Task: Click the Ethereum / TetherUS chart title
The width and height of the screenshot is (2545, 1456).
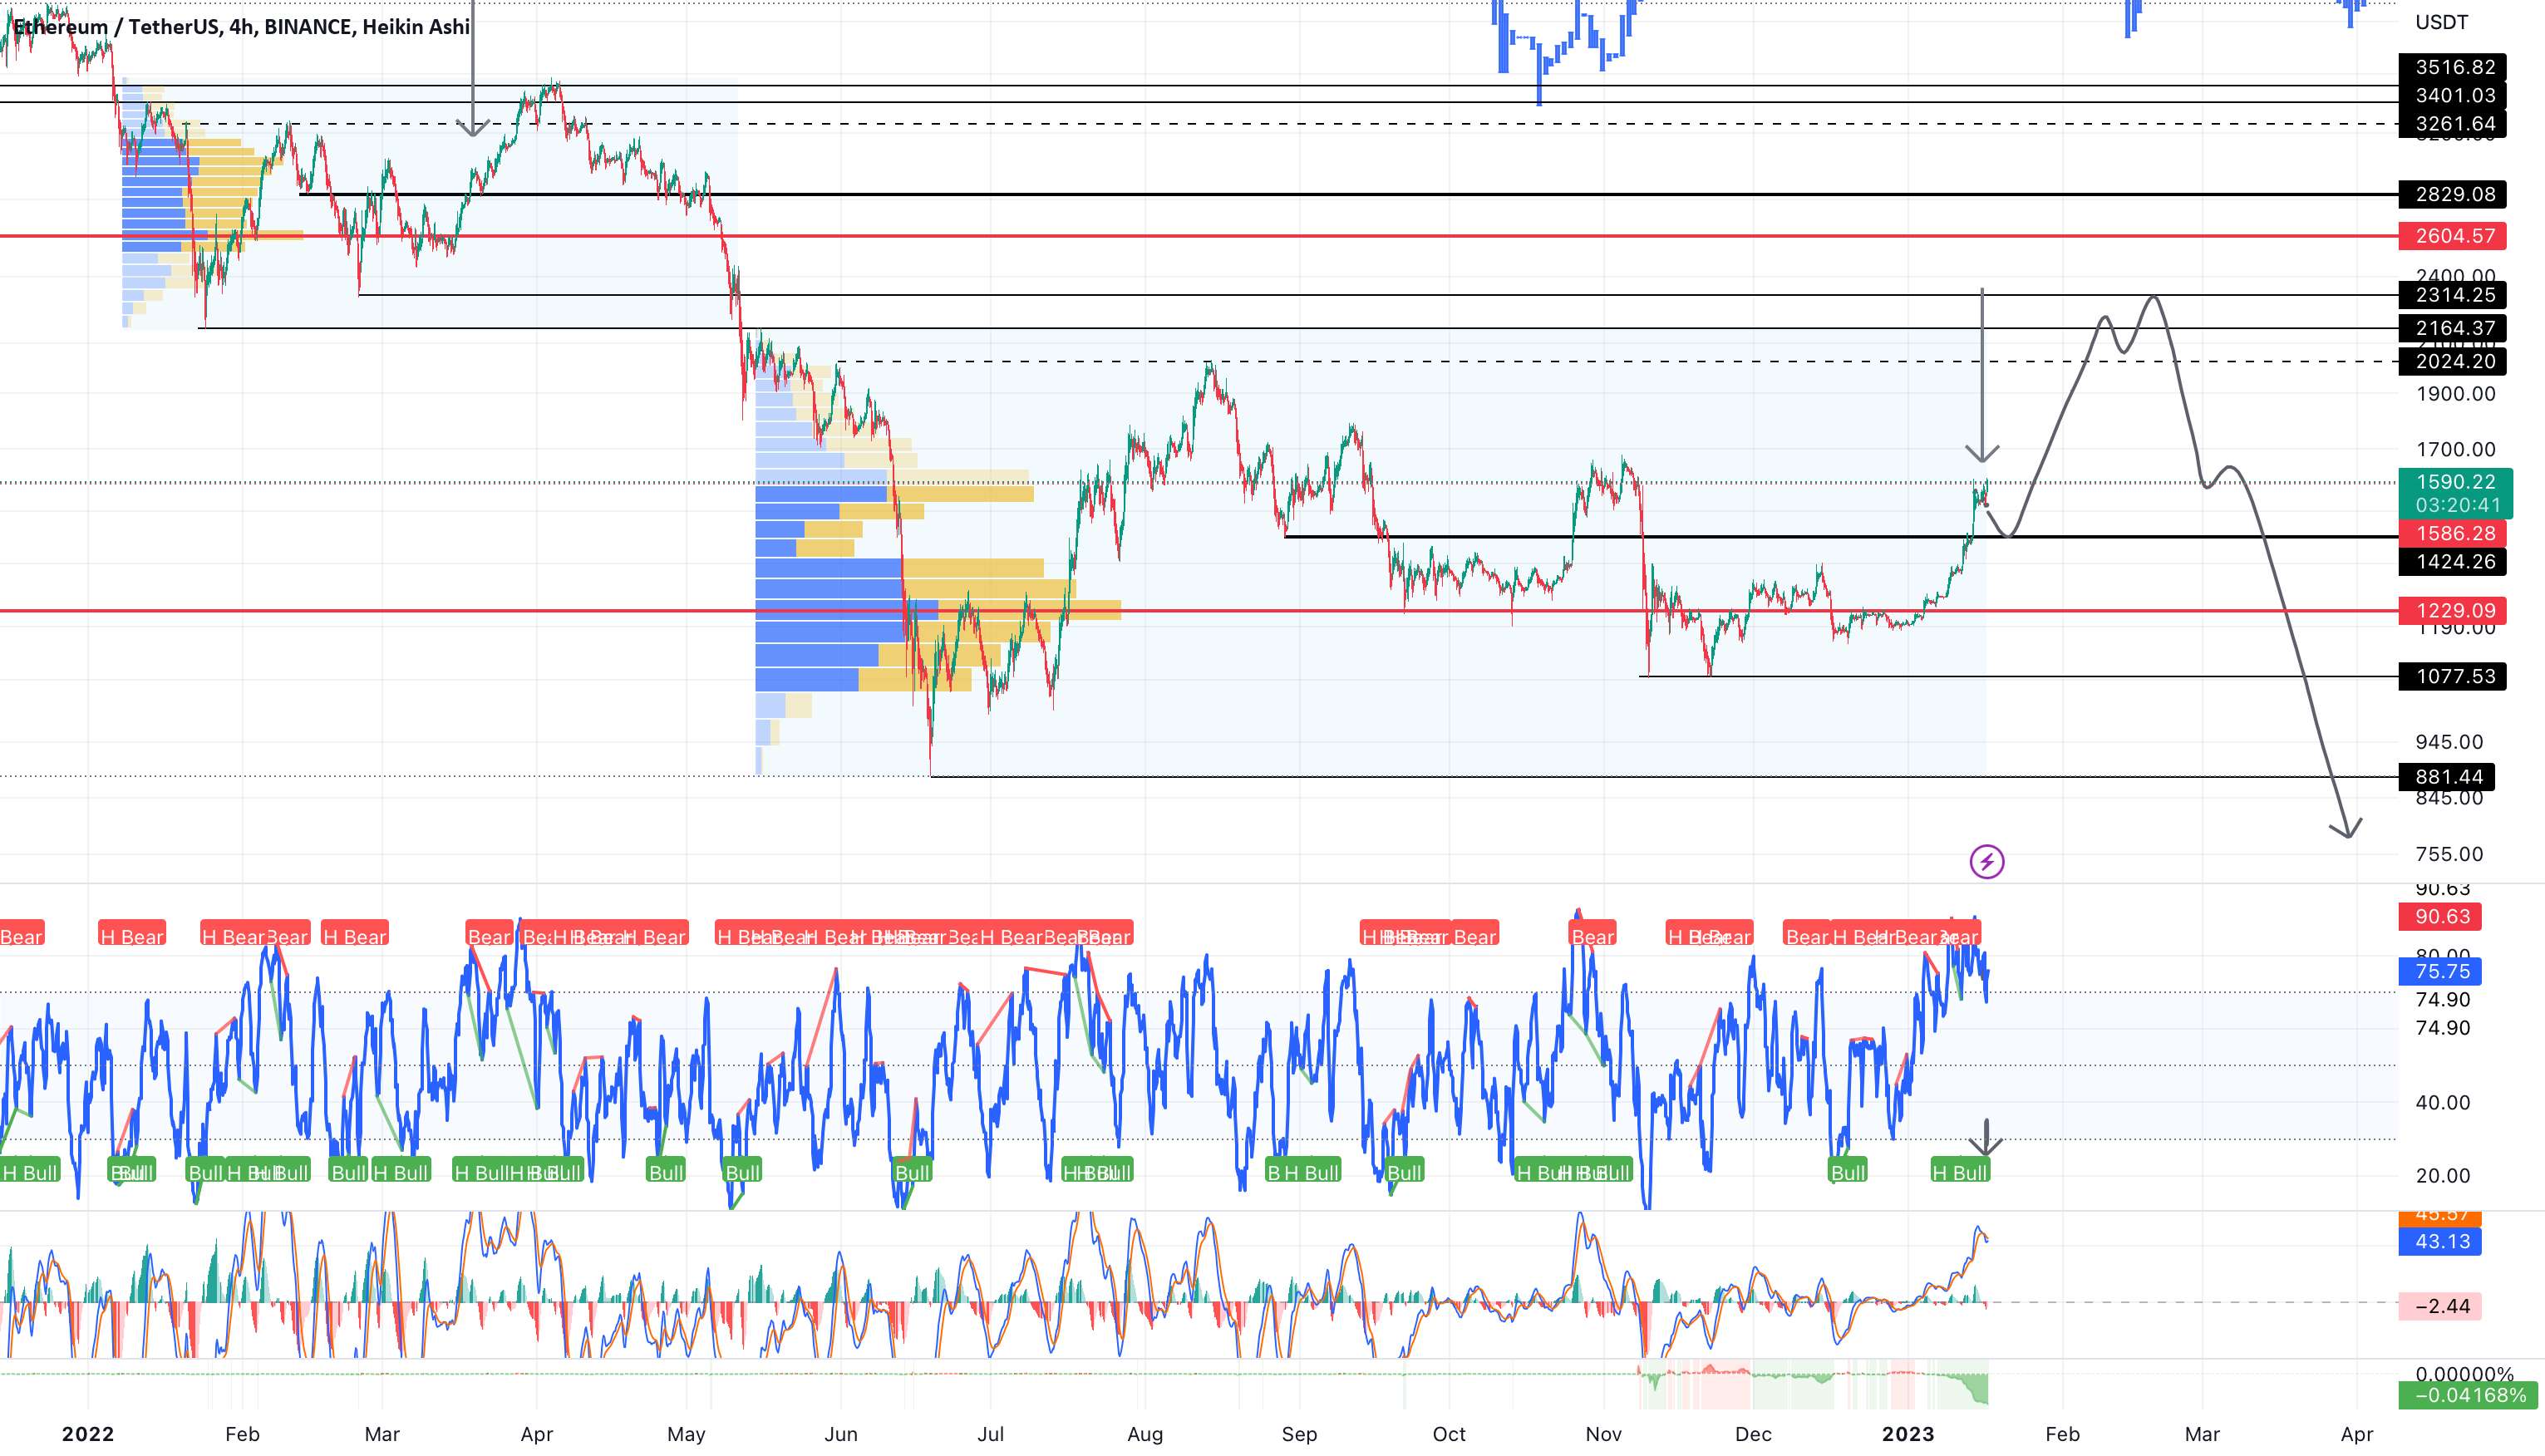Action: pos(241,27)
